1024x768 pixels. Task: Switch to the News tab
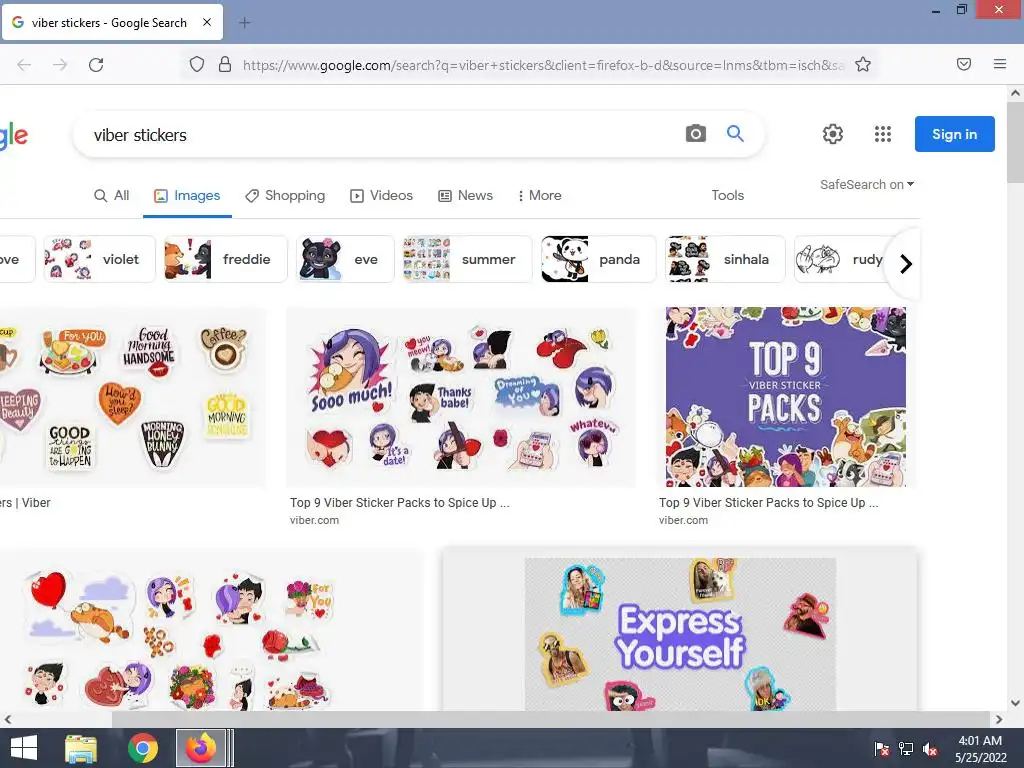pyautogui.click(x=465, y=195)
